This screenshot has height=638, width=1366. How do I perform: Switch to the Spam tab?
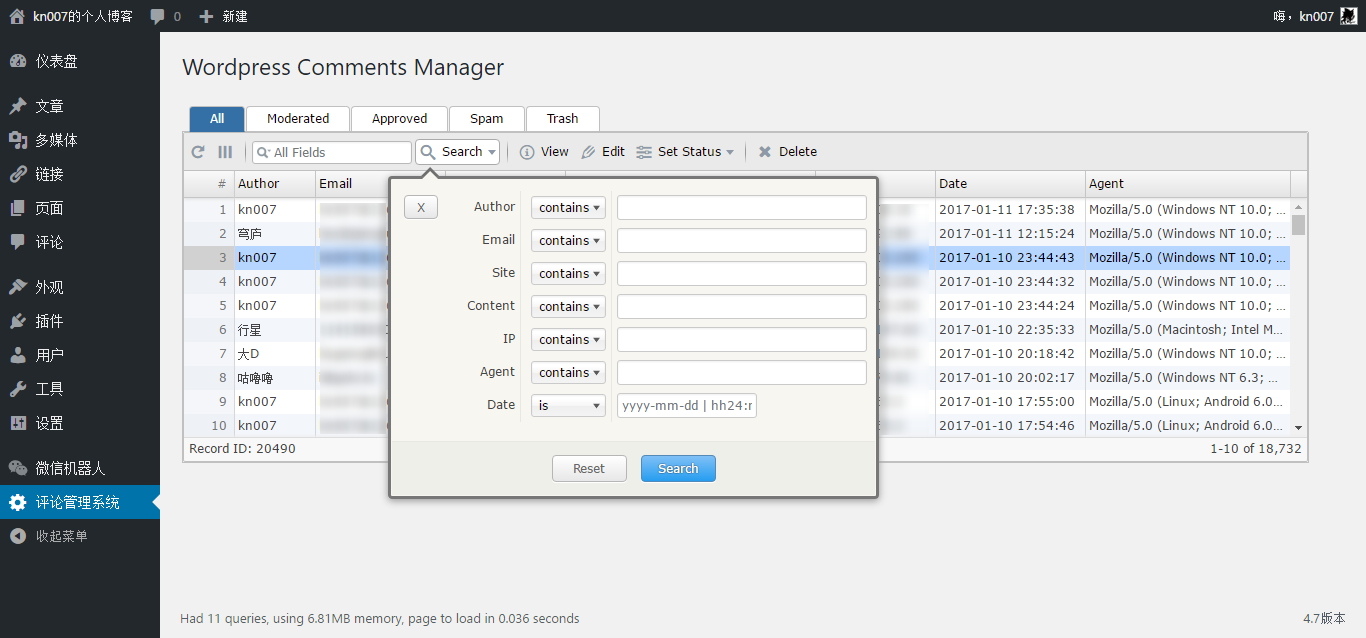click(x=486, y=118)
